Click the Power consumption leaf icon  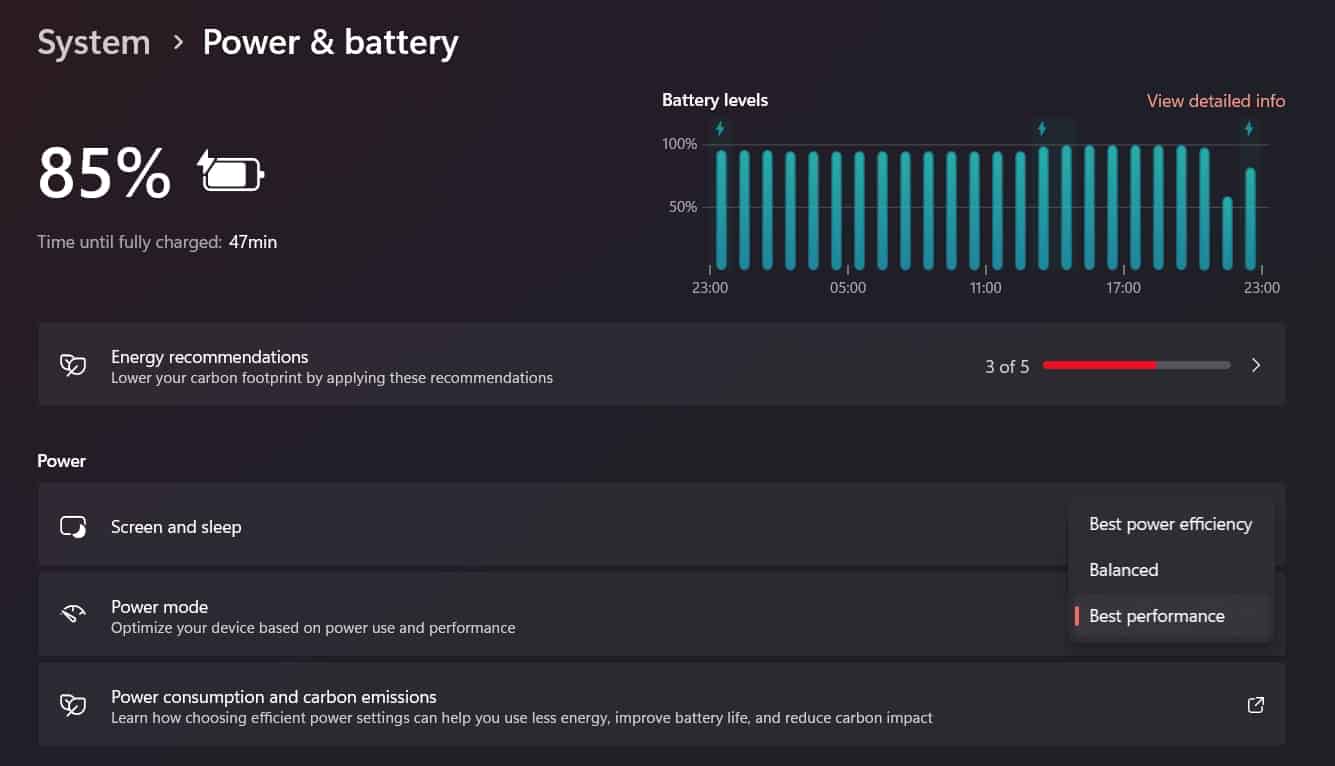pyautogui.click(x=73, y=705)
